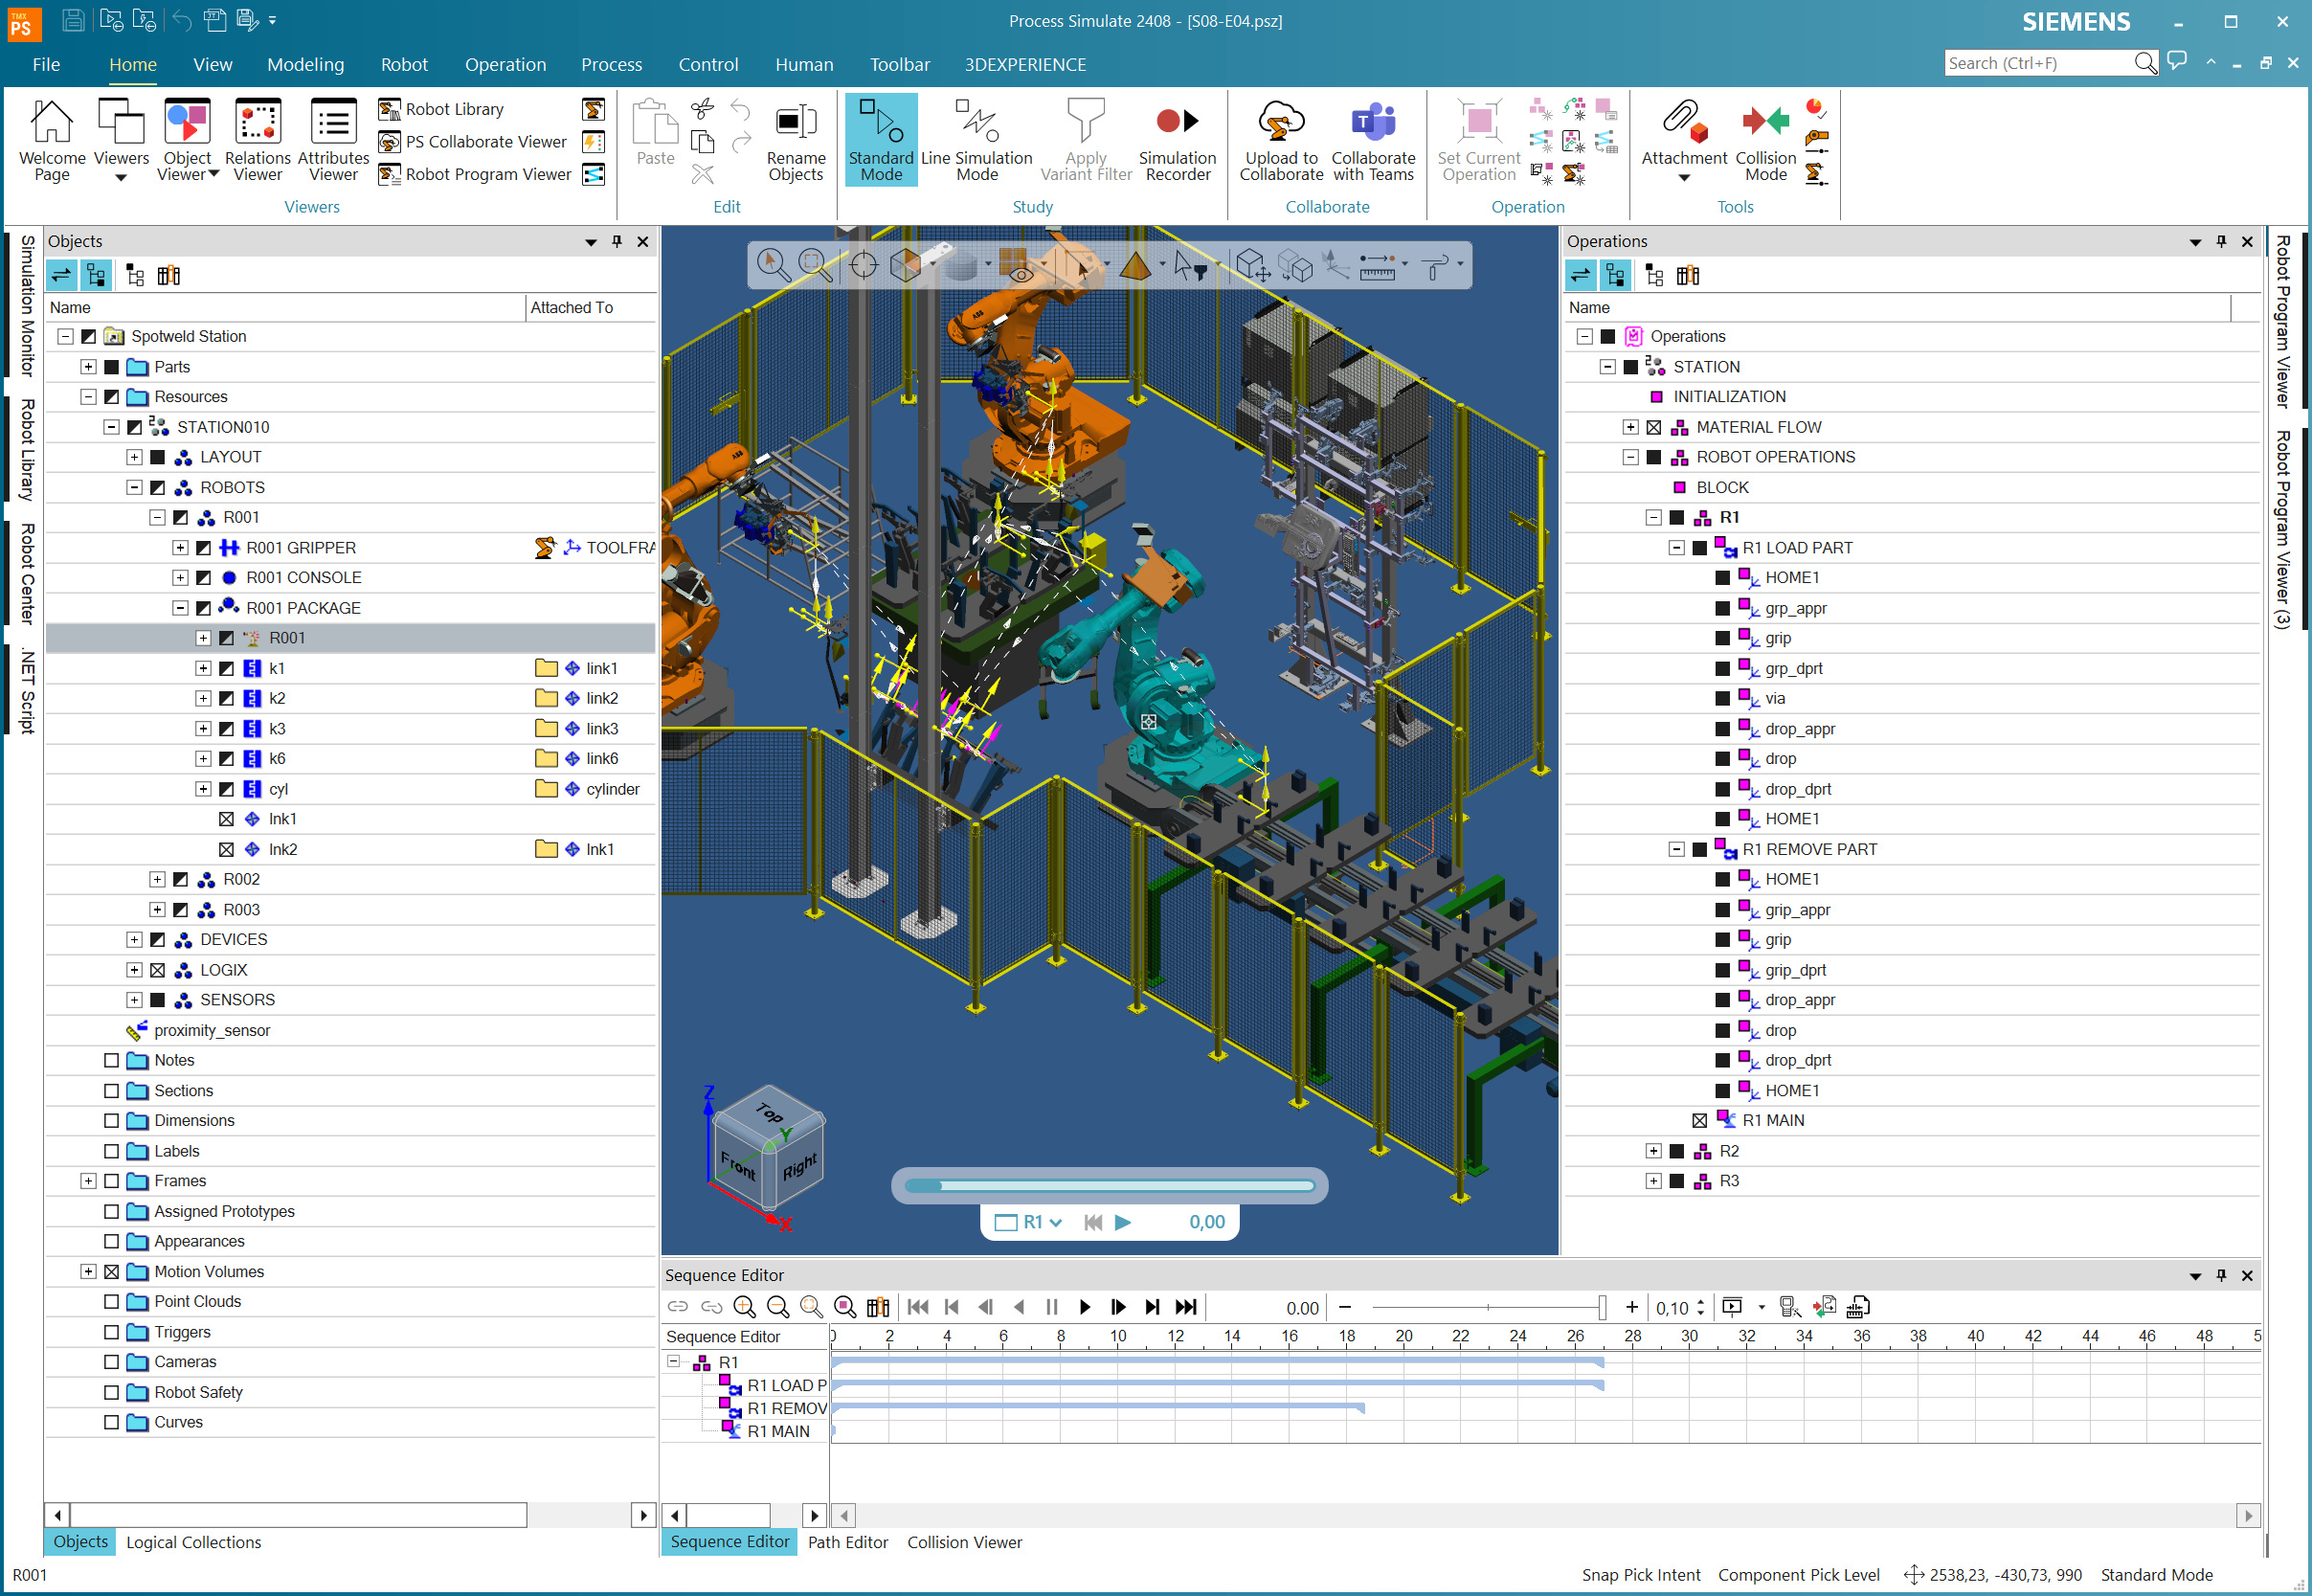Toggle the Notes folder checkbox
2312x1596 pixels.
111,1060
